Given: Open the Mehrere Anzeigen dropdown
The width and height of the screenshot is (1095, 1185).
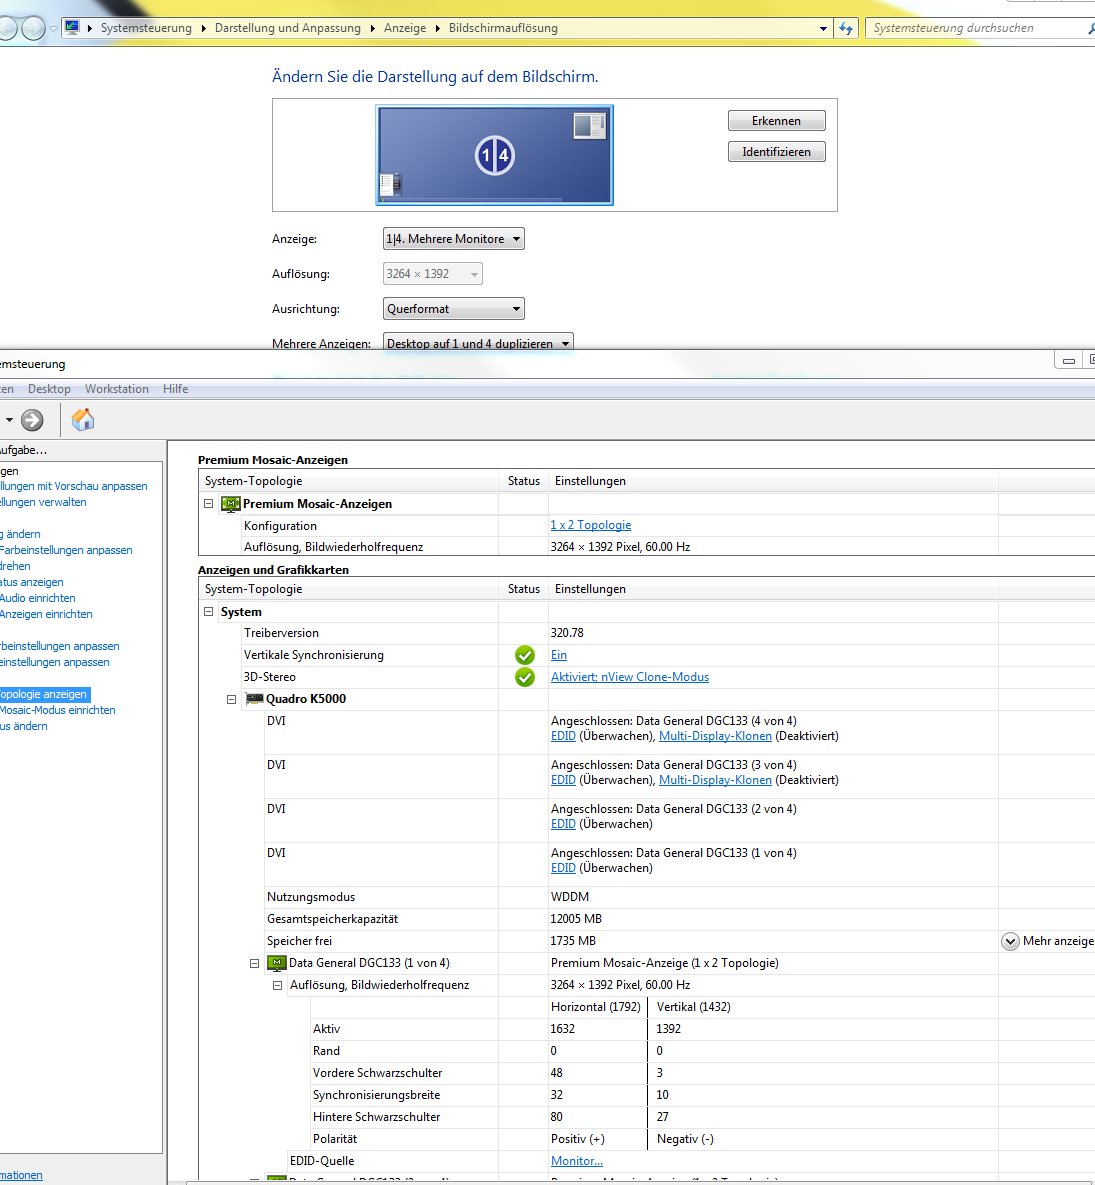Looking at the screenshot, I should (x=478, y=342).
